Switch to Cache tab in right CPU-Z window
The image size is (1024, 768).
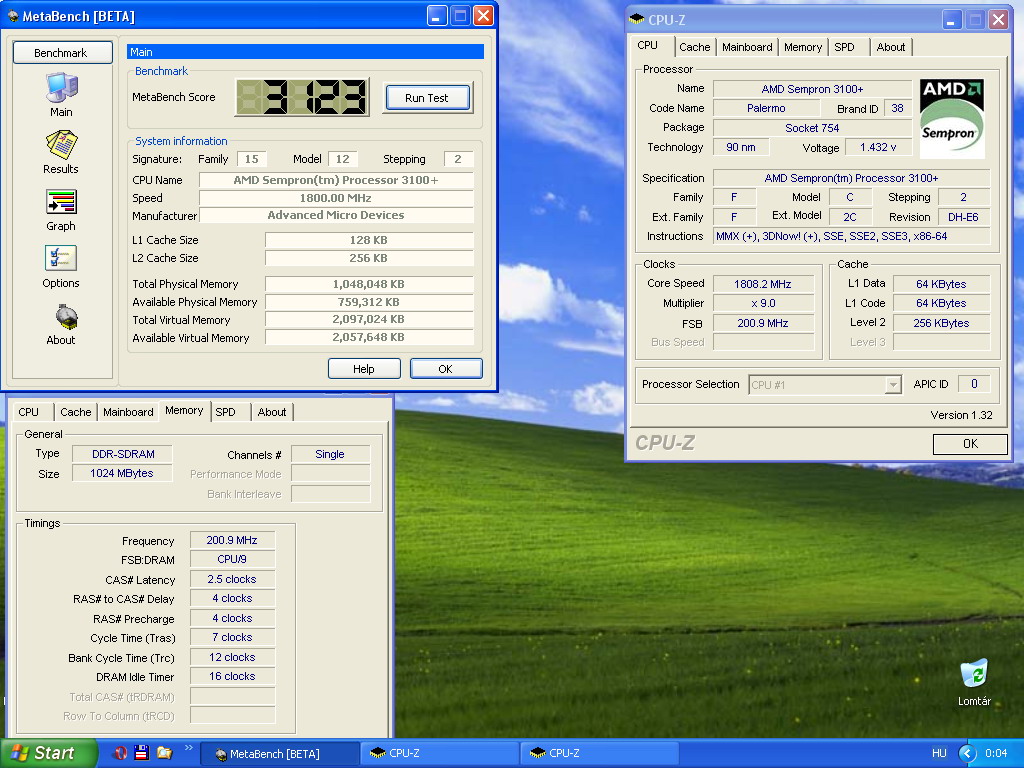tap(694, 47)
